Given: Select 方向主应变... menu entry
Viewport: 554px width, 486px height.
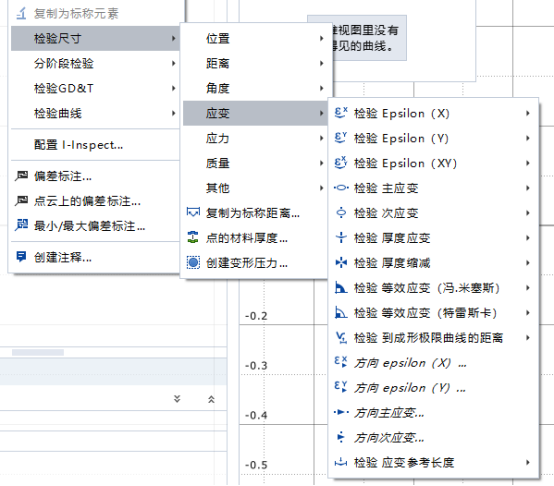Looking at the screenshot, I should pos(433,412).
